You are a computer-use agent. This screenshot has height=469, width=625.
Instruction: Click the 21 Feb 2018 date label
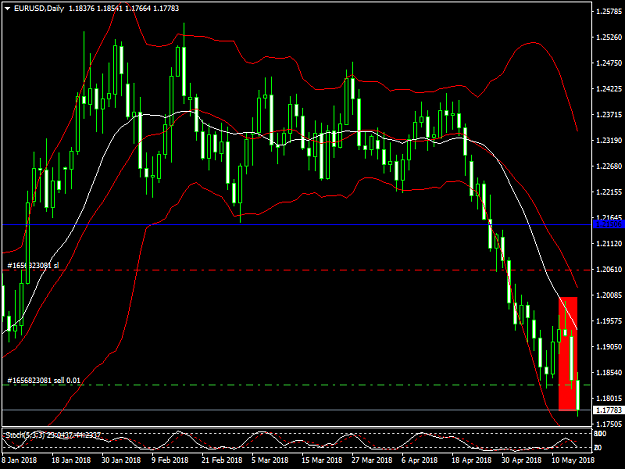(x=222, y=460)
